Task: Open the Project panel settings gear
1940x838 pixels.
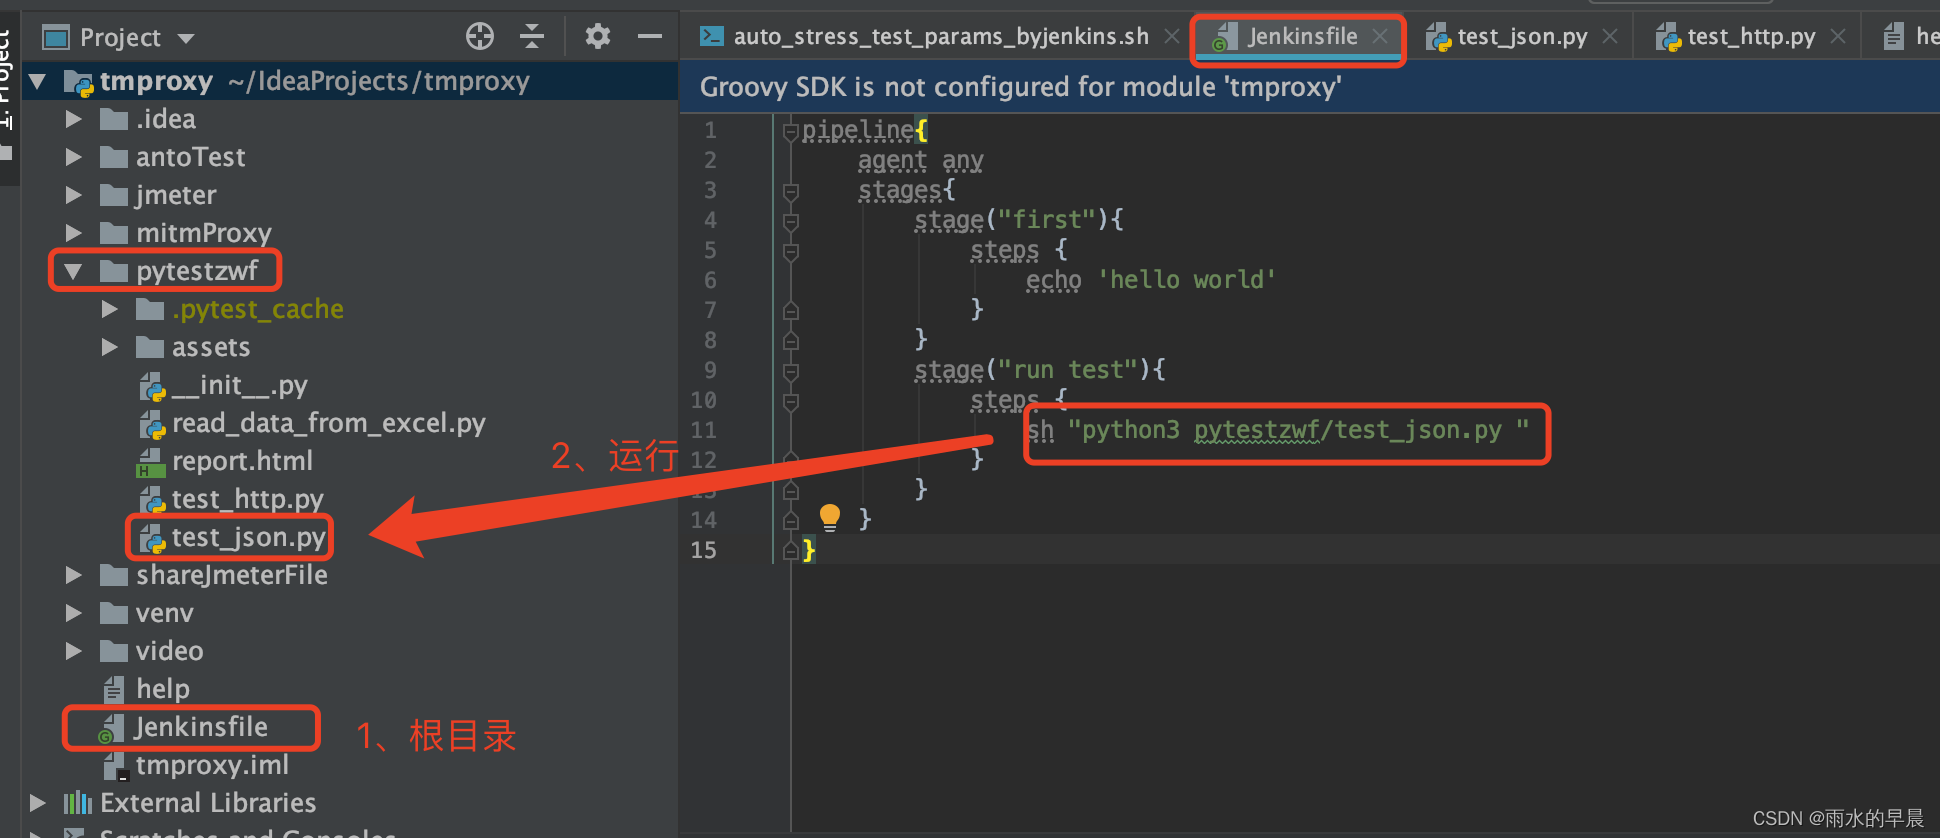Action: pos(598,37)
